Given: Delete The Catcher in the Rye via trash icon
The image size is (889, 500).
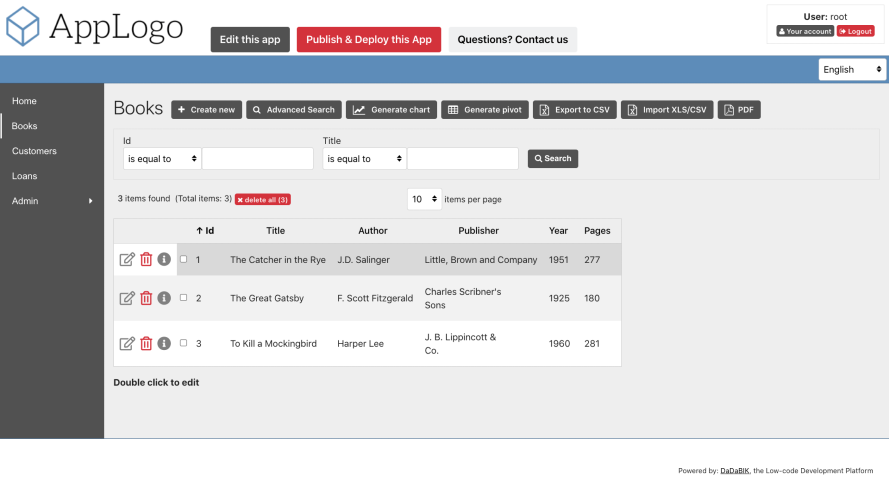Looking at the screenshot, I should pyautogui.click(x=146, y=260).
